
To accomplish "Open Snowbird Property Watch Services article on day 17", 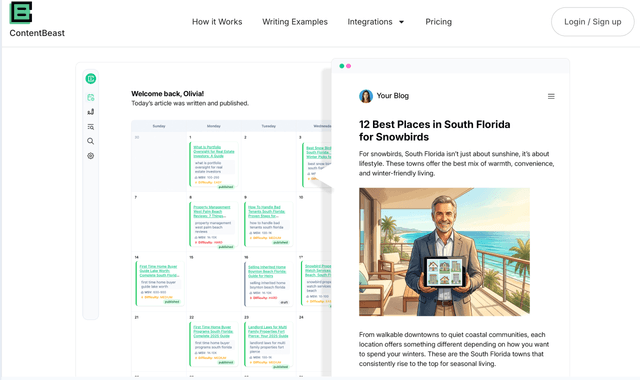I will click(318, 270).
